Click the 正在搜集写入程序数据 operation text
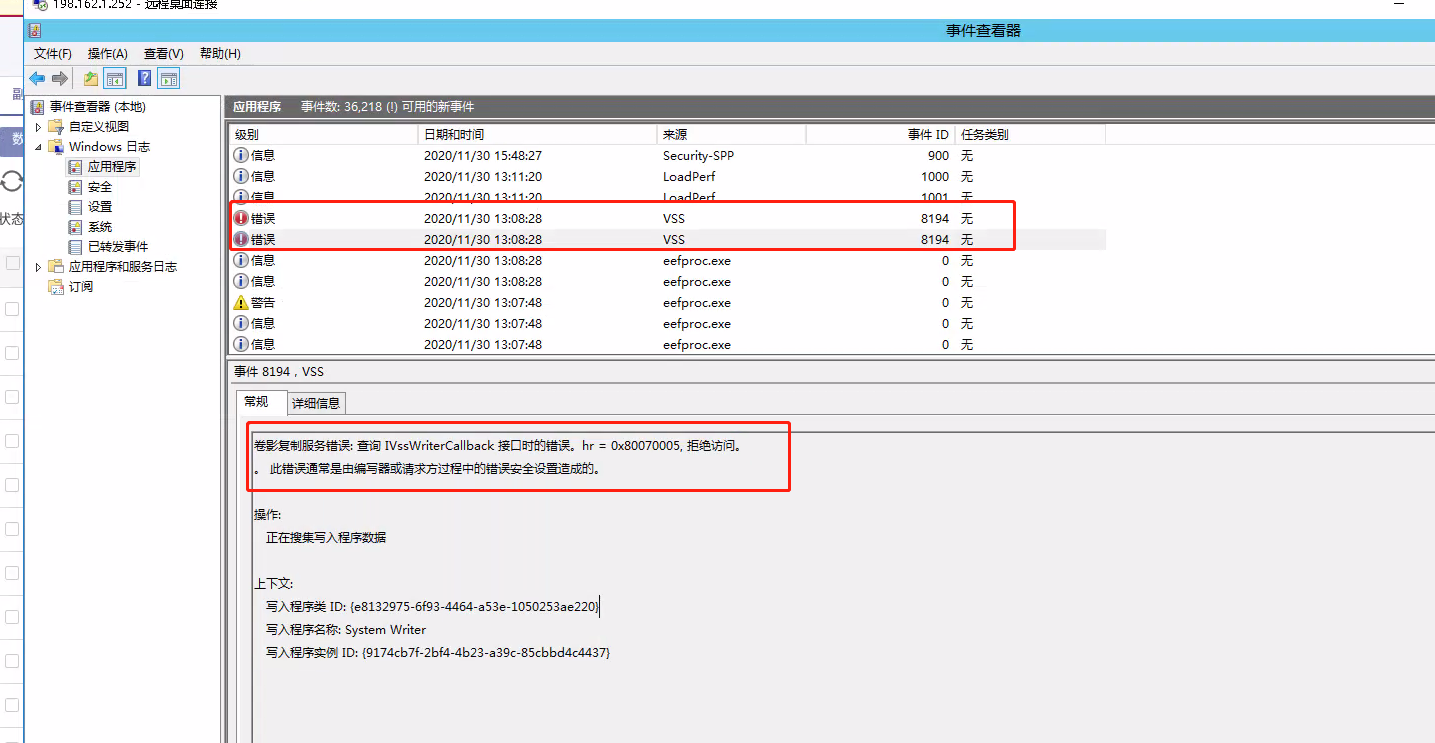 pos(326,538)
